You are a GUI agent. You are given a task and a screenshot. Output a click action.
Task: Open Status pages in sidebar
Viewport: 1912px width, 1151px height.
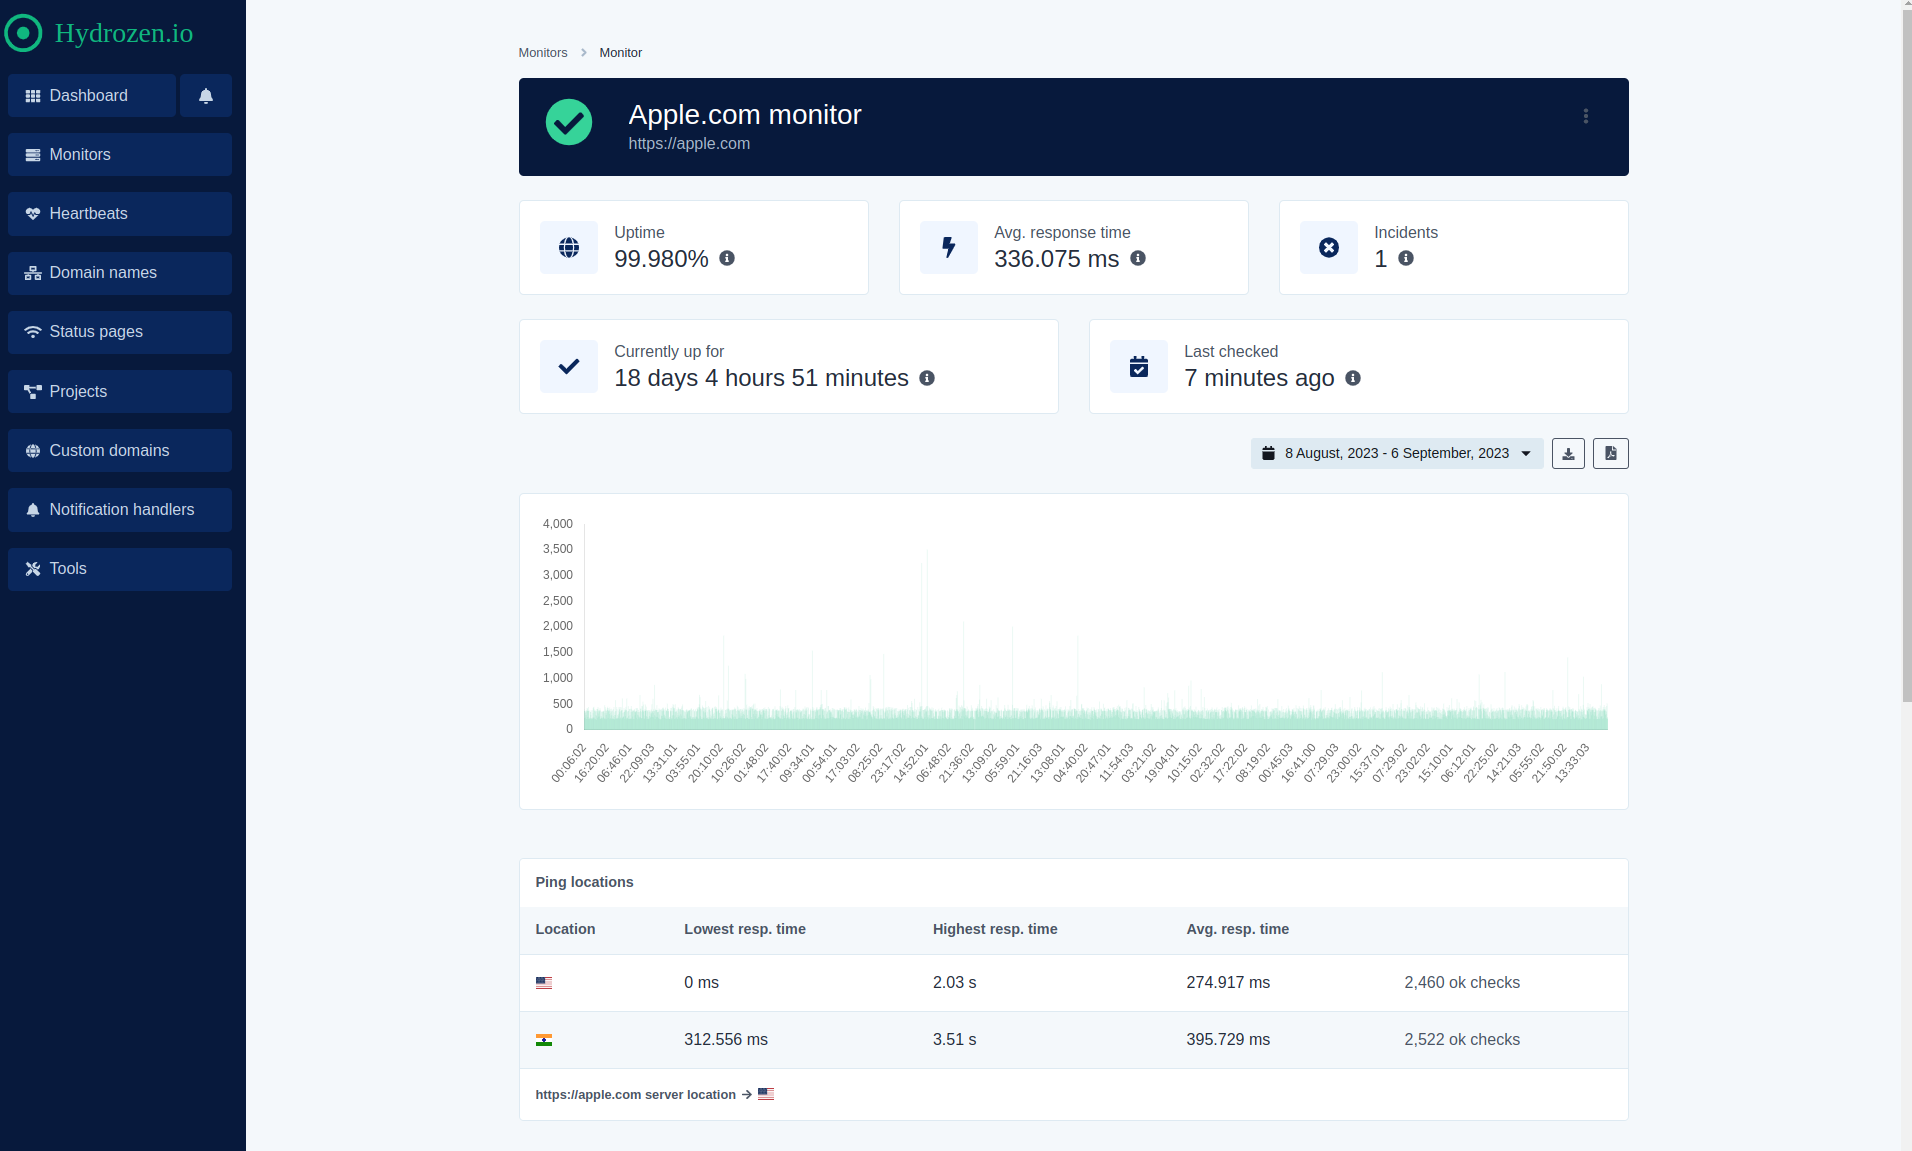pyautogui.click(x=120, y=332)
